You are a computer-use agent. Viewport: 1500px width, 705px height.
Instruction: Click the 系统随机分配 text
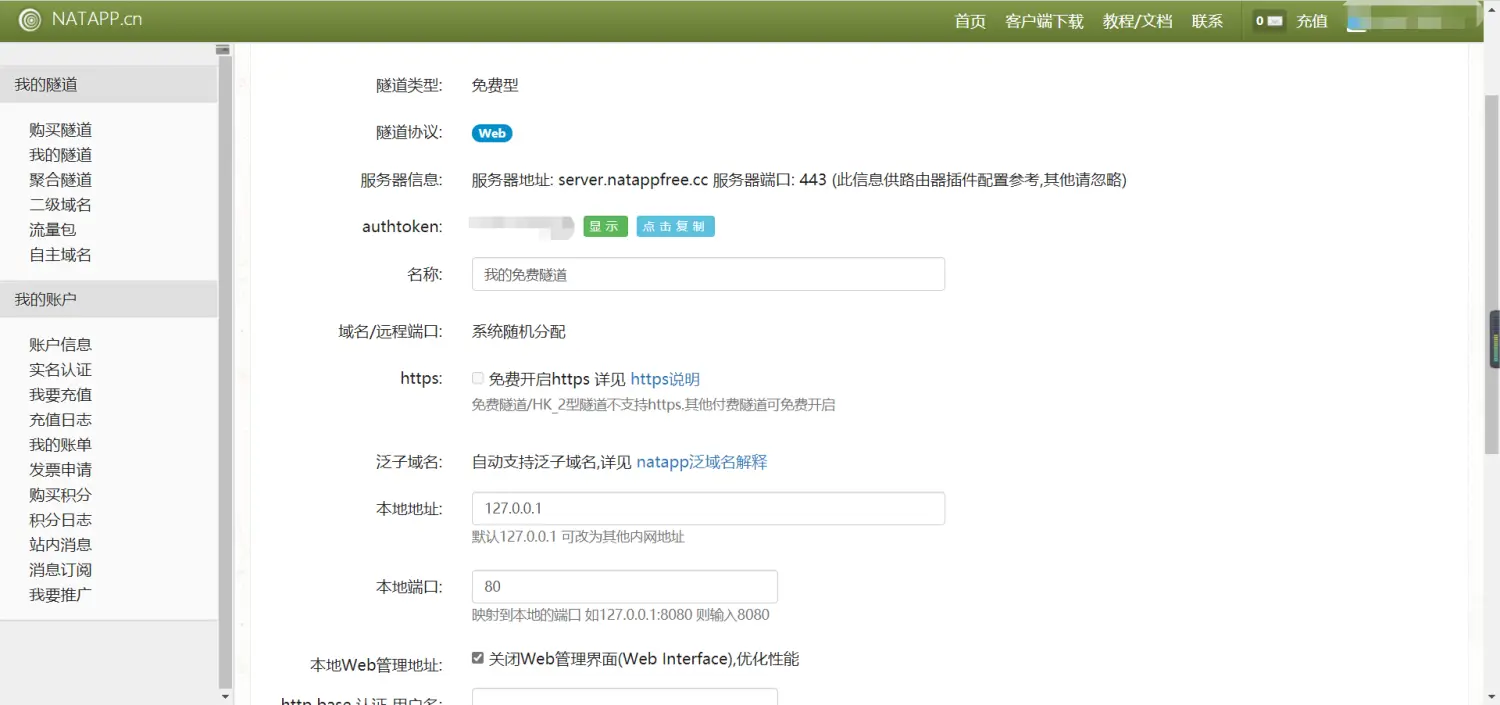(519, 332)
